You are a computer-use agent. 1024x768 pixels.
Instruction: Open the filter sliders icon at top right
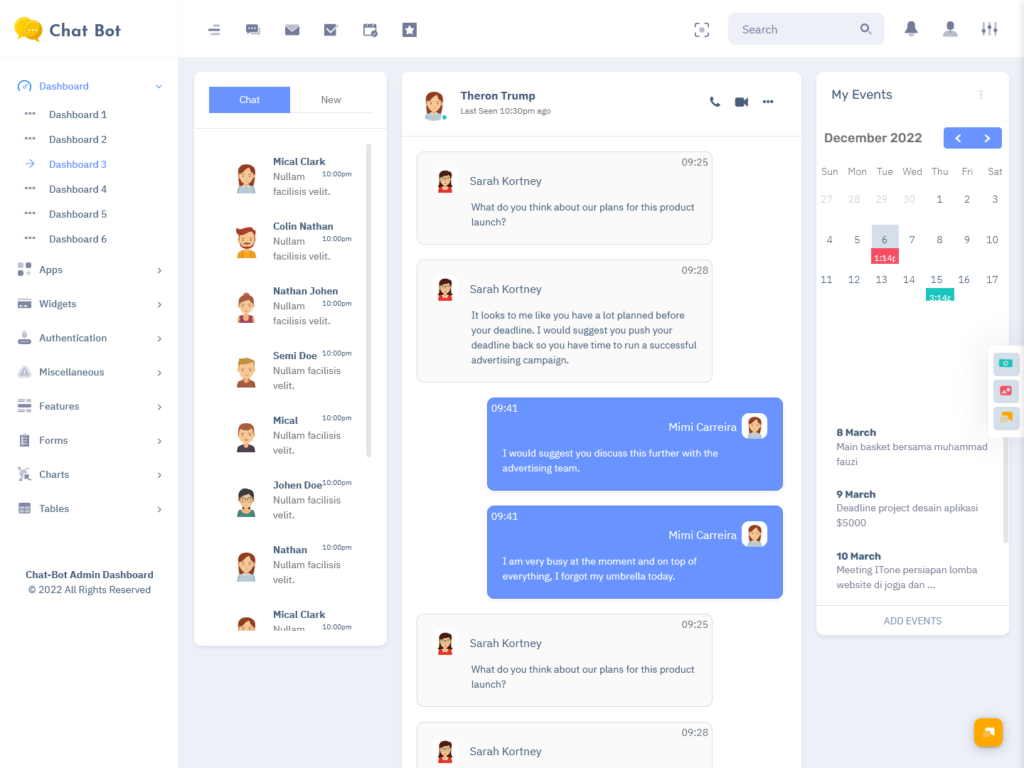[989, 28]
